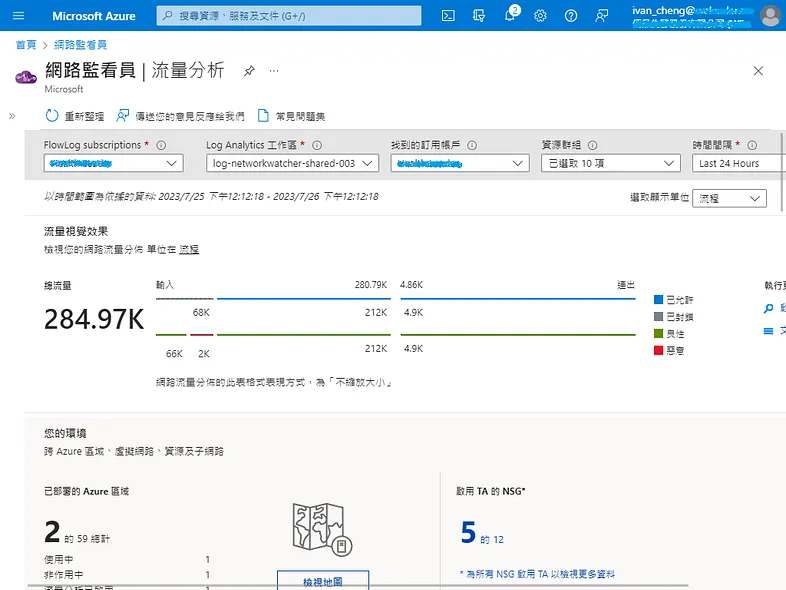The image size is (786, 590).
Task: Click the 2K malicious value
Action: [x=204, y=354]
